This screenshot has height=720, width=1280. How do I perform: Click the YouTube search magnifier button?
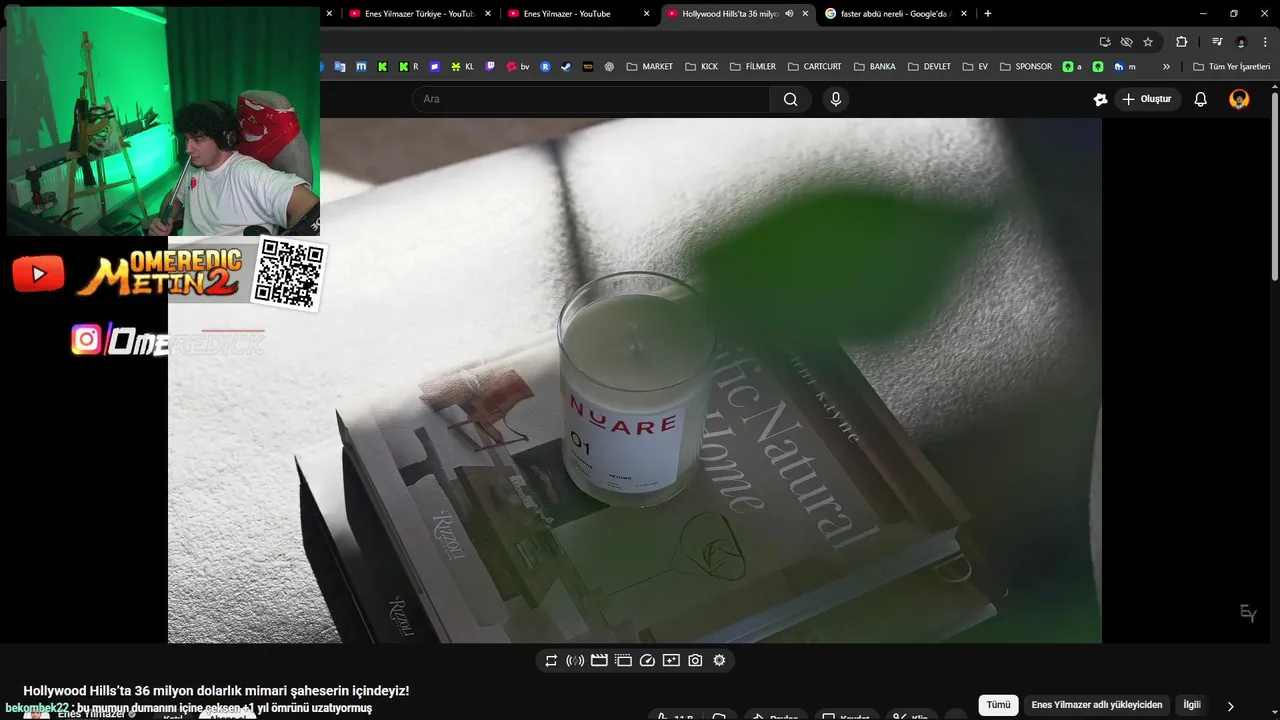(791, 99)
